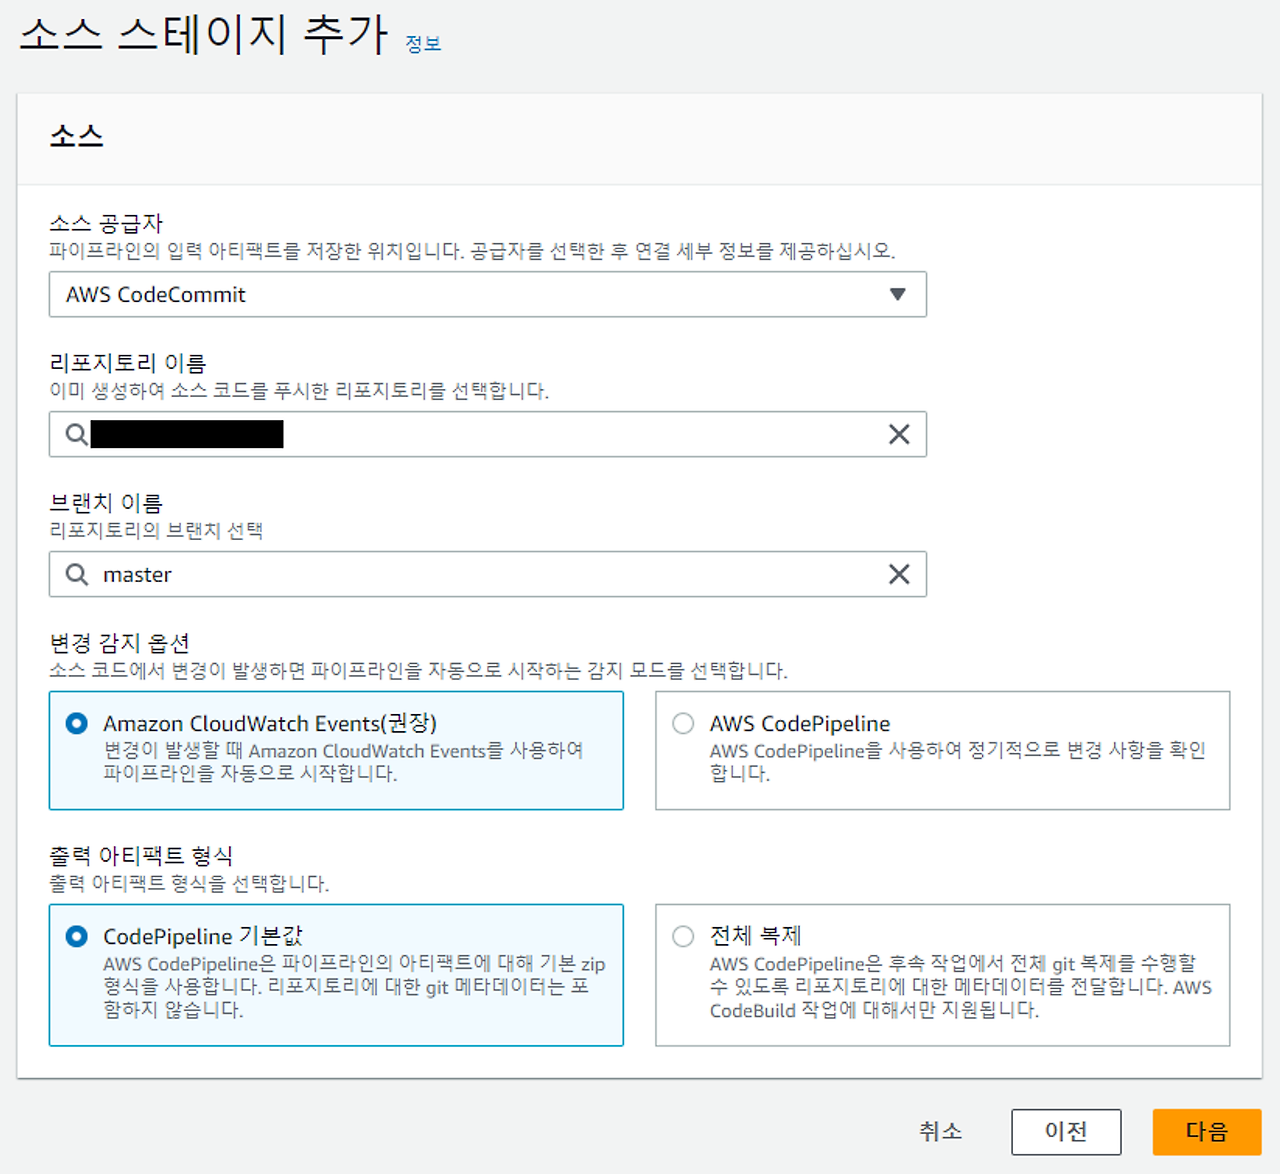Select the 전체 복제 output format
Viewport: 1280px width, 1174px height.
click(x=683, y=936)
